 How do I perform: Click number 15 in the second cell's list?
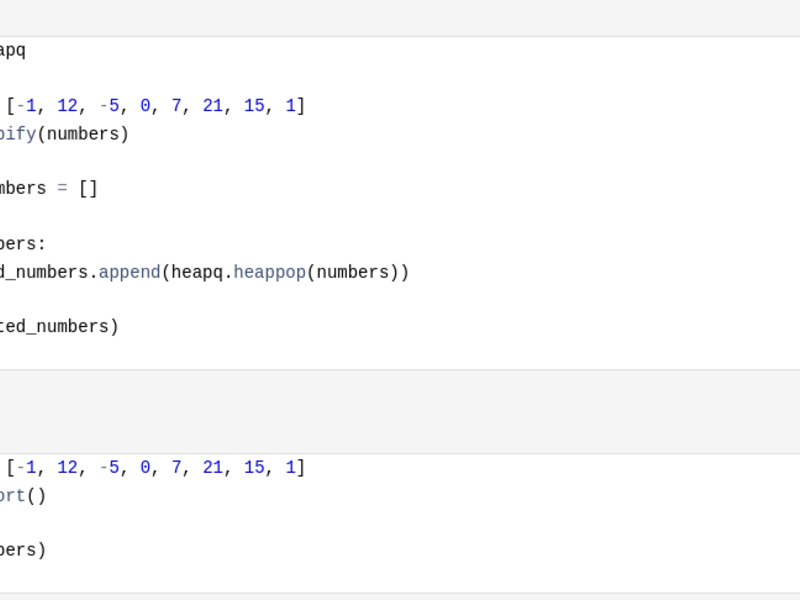[x=254, y=467]
